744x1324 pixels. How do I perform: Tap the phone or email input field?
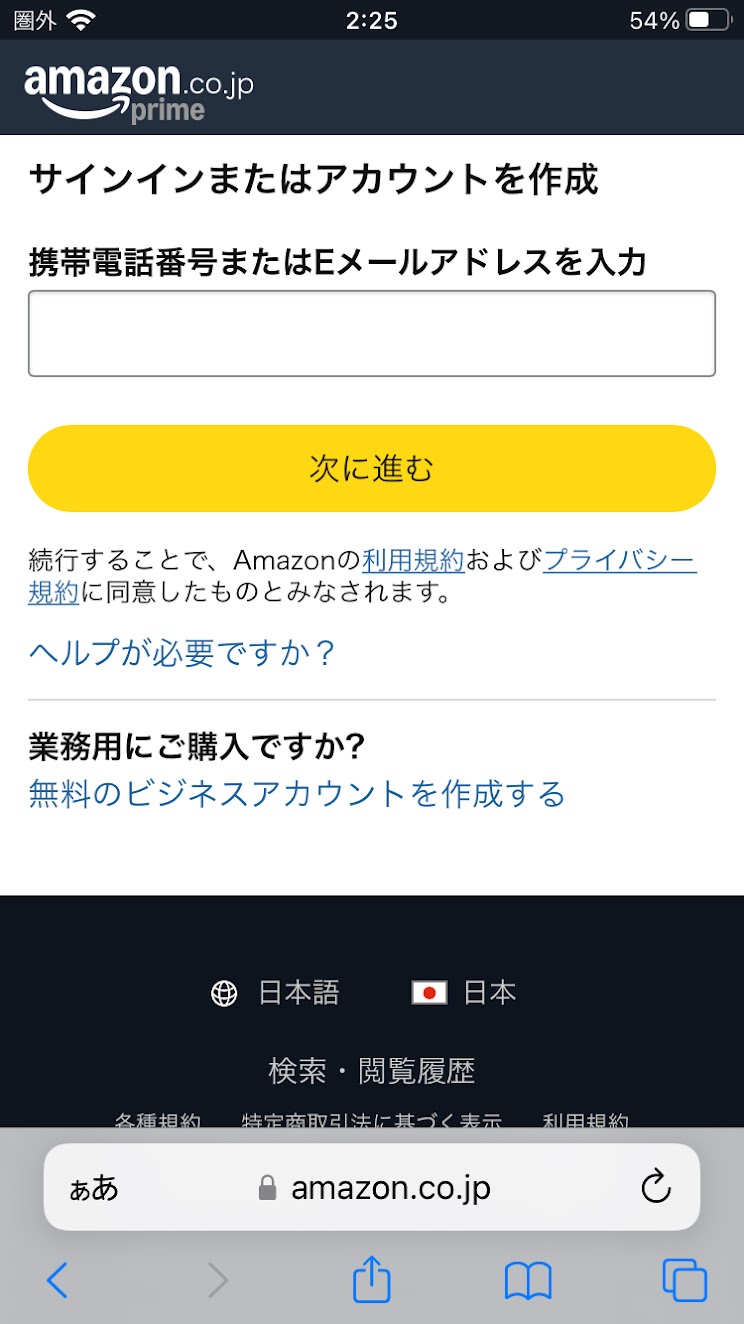pos(372,334)
